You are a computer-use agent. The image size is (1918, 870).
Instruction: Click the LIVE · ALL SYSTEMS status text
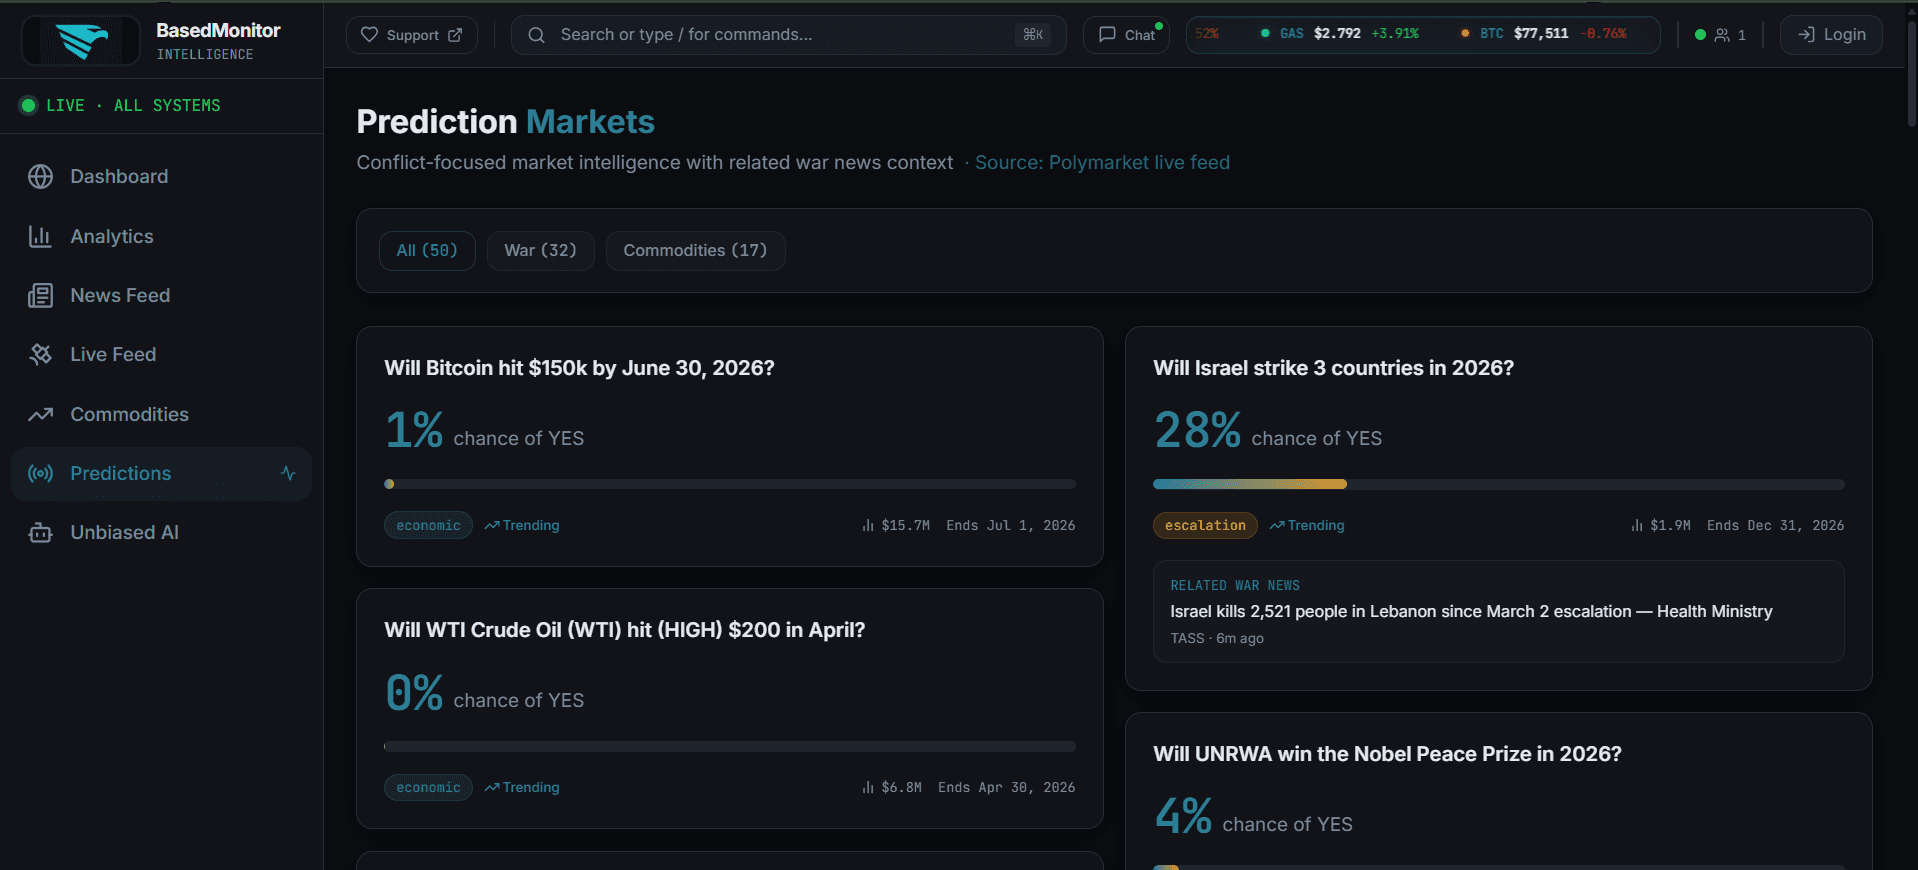pos(133,106)
